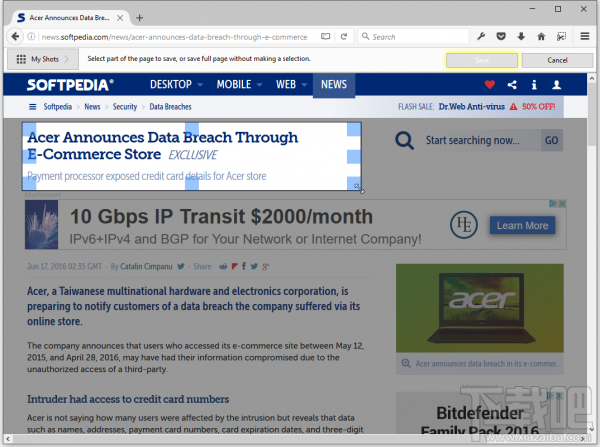600x447 pixels.
Task: Click the Softpedia share icon
Action: pyautogui.click(x=512, y=85)
